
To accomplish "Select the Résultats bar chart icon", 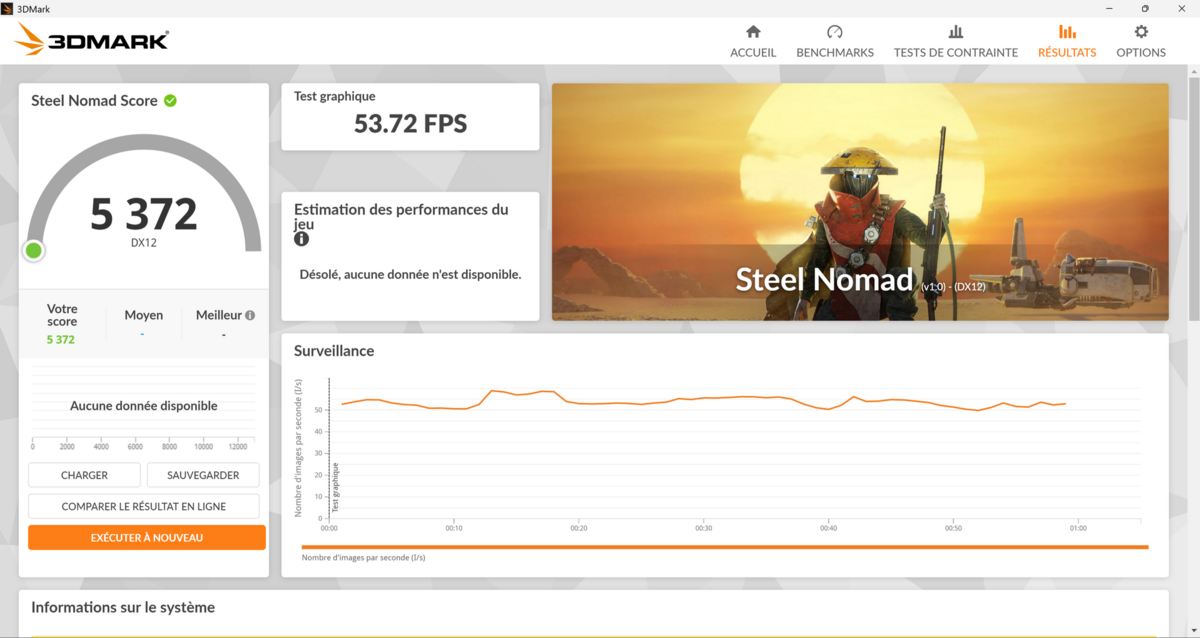I will coord(1066,32).
